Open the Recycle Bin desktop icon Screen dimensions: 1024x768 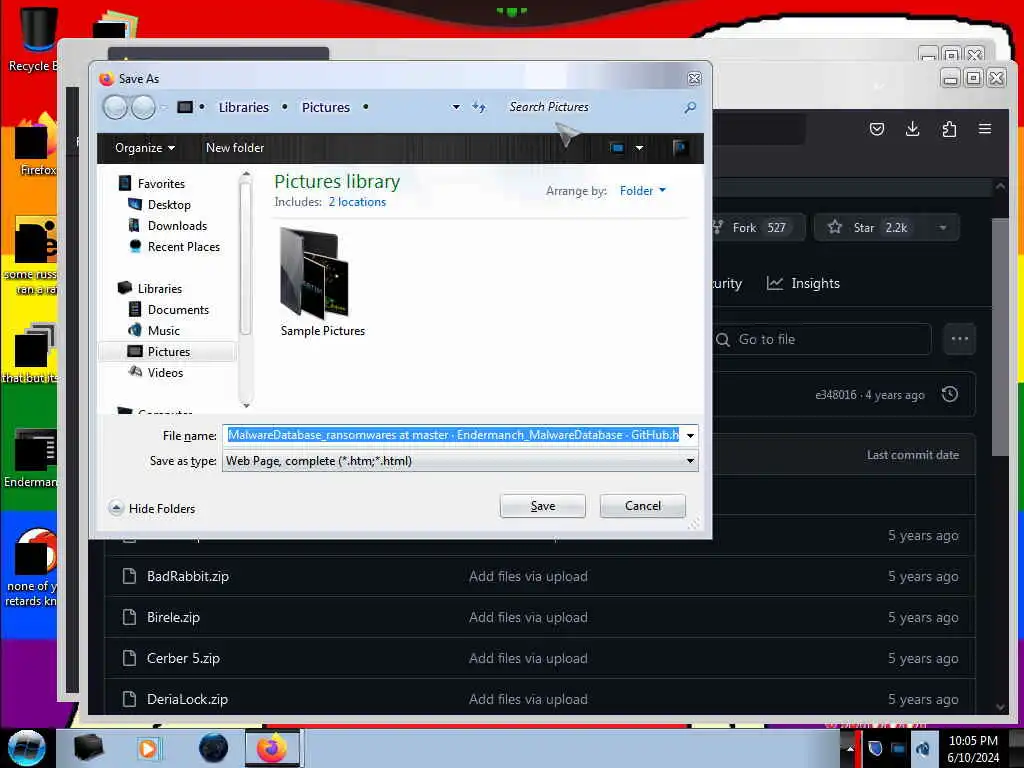(x=36, y=39)
